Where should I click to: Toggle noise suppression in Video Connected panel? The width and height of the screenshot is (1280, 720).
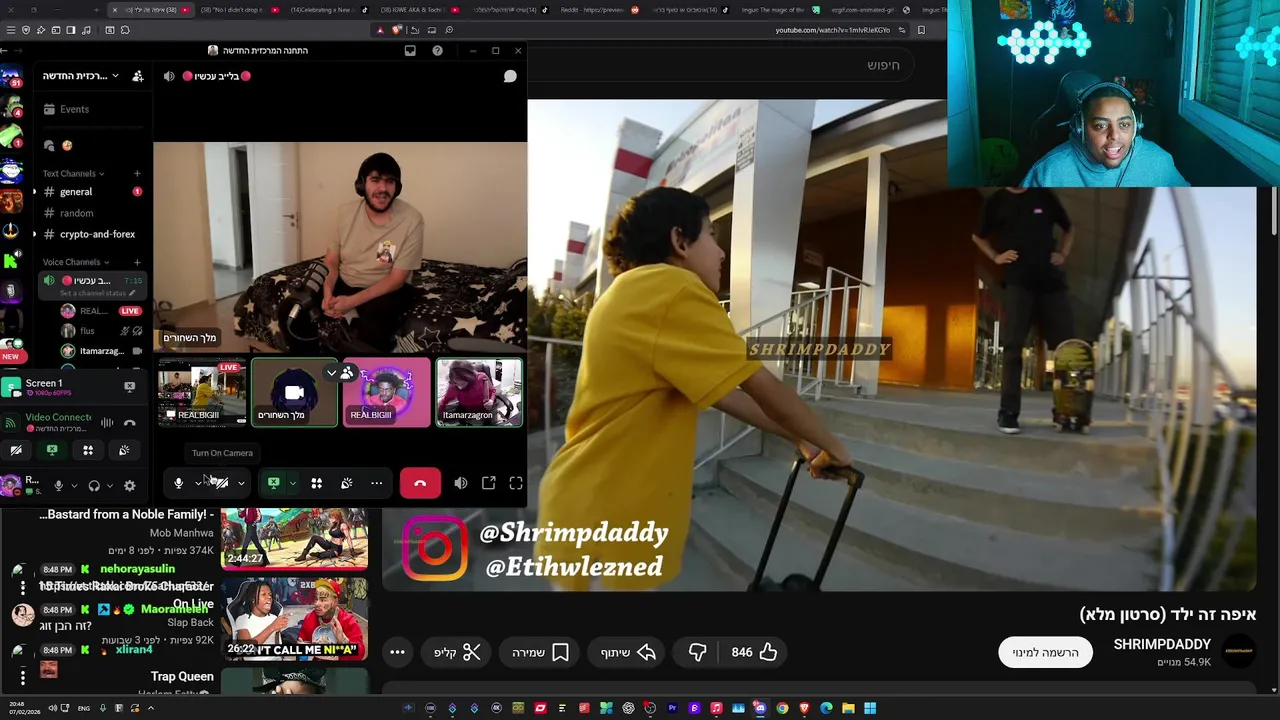point(107,422)
